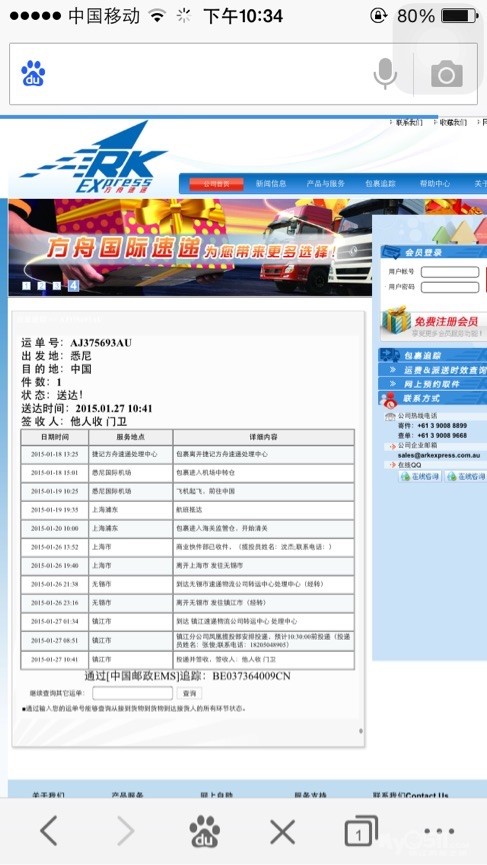Stop loading with the X icon
Viewport: 487px width, 865px height.
[282, 831]
